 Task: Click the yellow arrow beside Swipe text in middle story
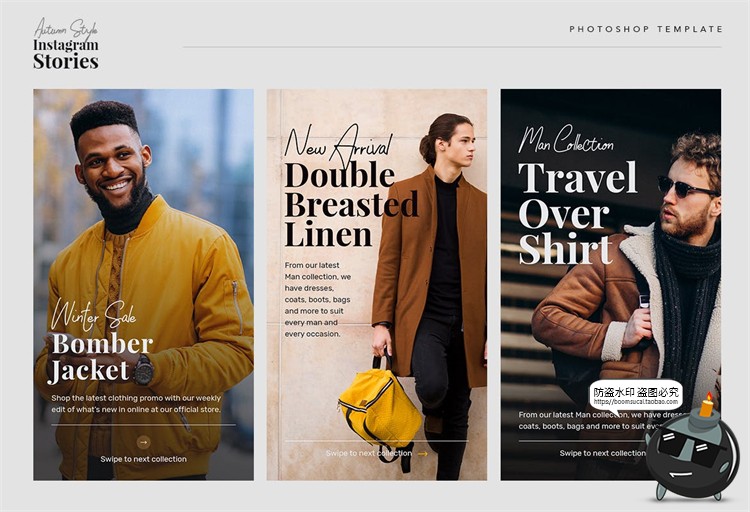tap(423, 454)
